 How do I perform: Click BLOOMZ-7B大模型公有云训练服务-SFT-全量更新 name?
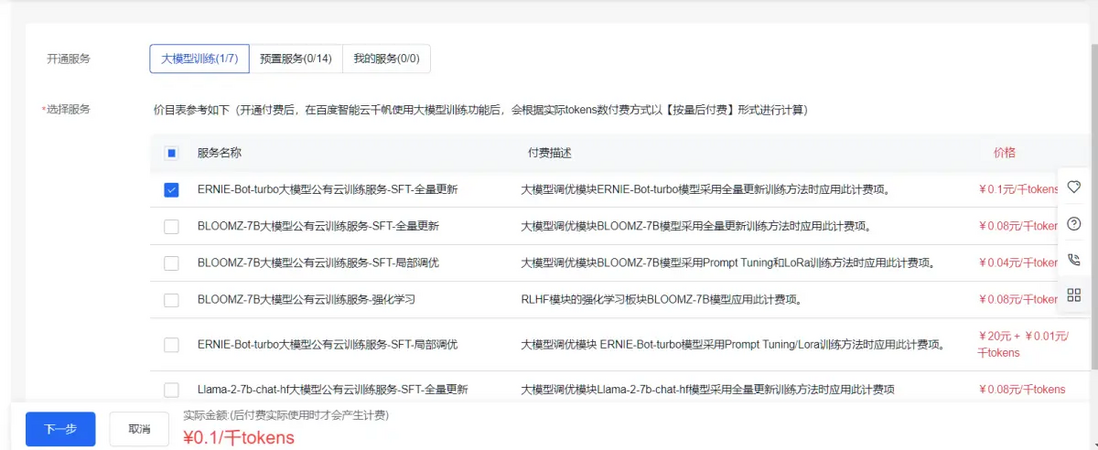pyautogui.click(x=319, y=226)
